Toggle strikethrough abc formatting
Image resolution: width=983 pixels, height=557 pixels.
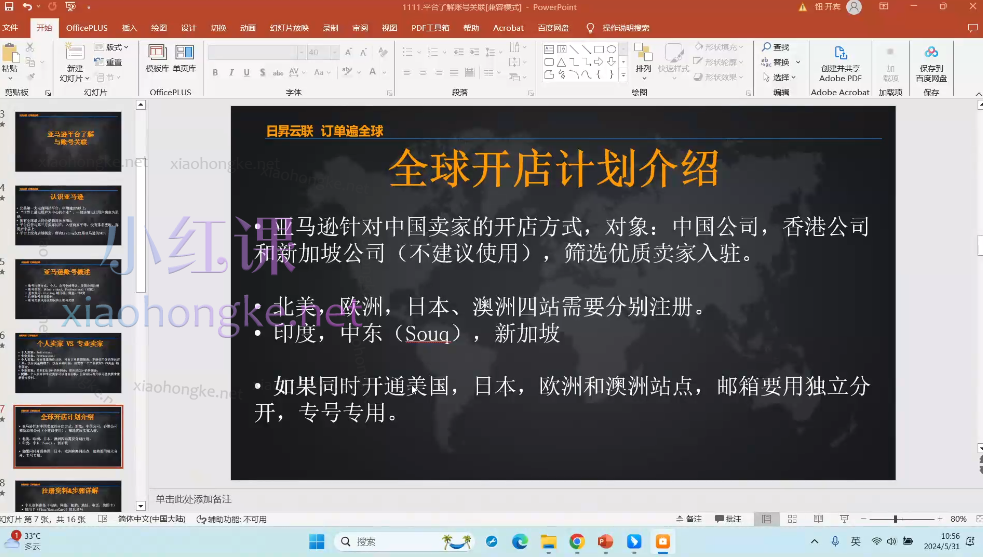click(x=278, y=73)
